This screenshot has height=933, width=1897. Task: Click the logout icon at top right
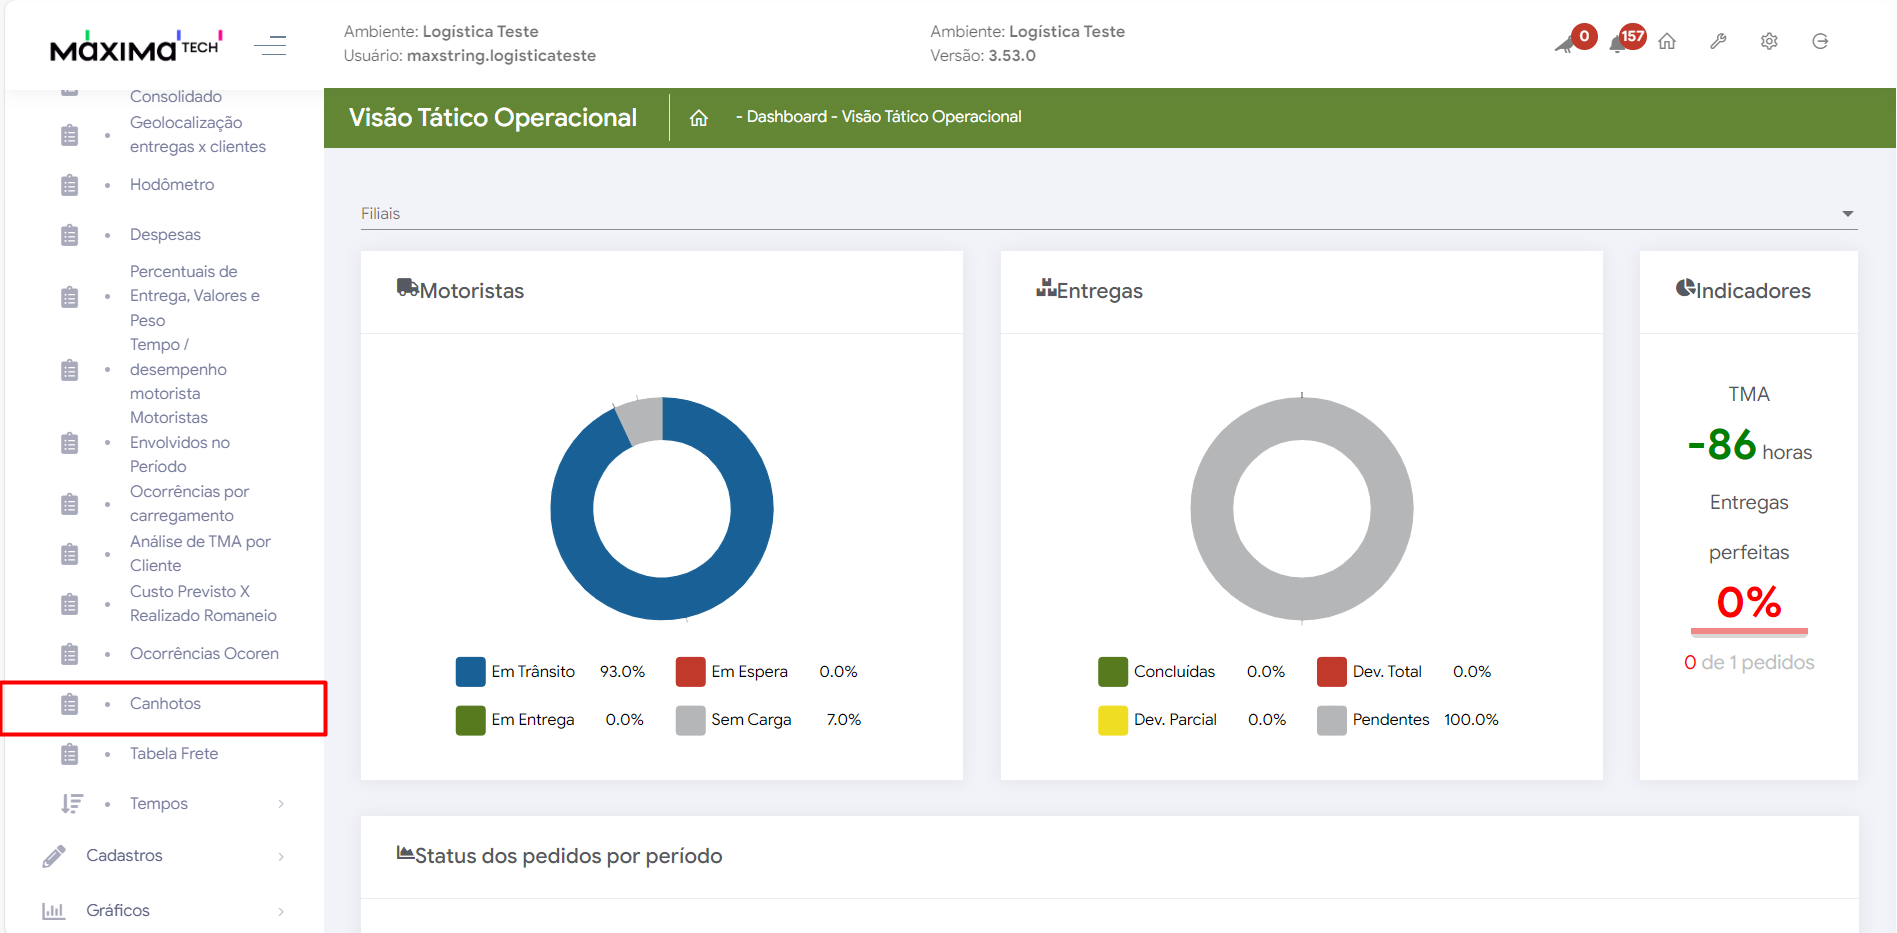(x=1820, y=42)
